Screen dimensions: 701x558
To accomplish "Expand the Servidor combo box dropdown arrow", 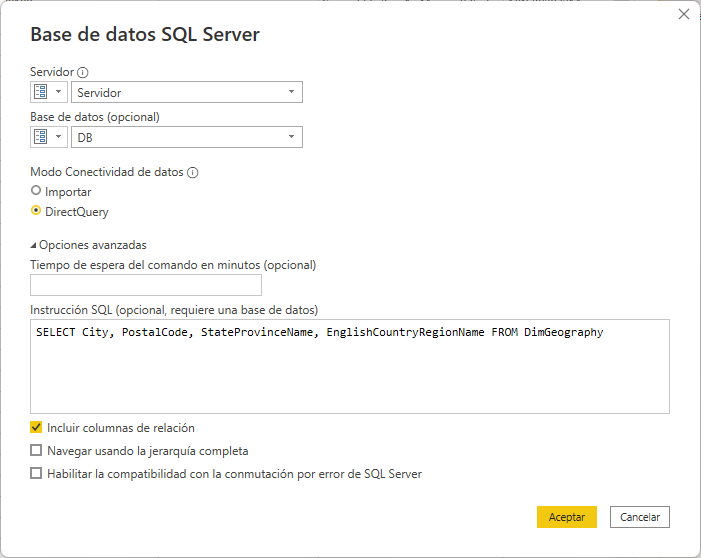I will tap(291, 92).
